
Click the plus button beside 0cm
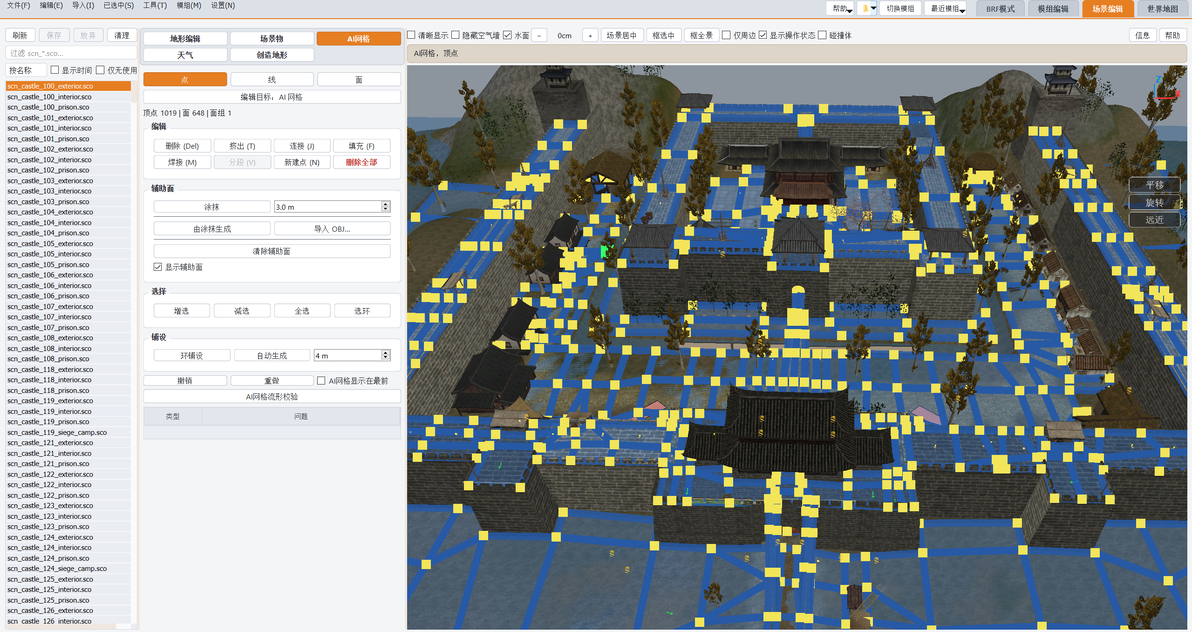pyautogui.click(x=590, y=35)
